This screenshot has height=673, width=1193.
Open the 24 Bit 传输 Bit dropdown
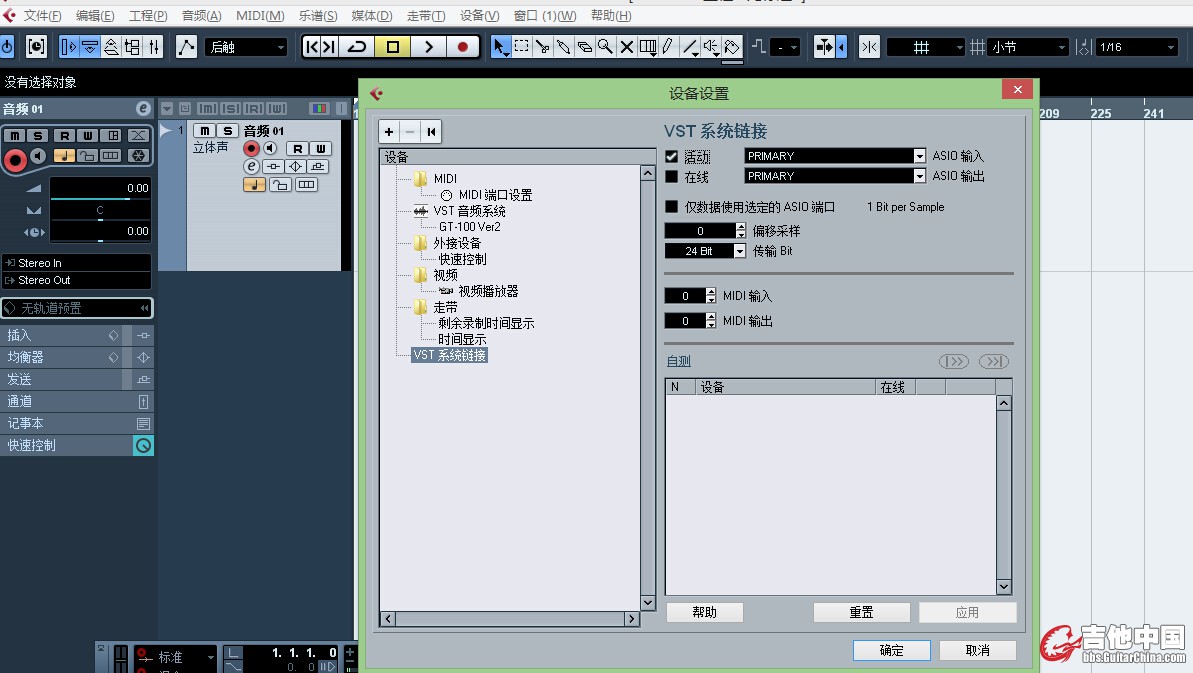[x=739, y=251]
